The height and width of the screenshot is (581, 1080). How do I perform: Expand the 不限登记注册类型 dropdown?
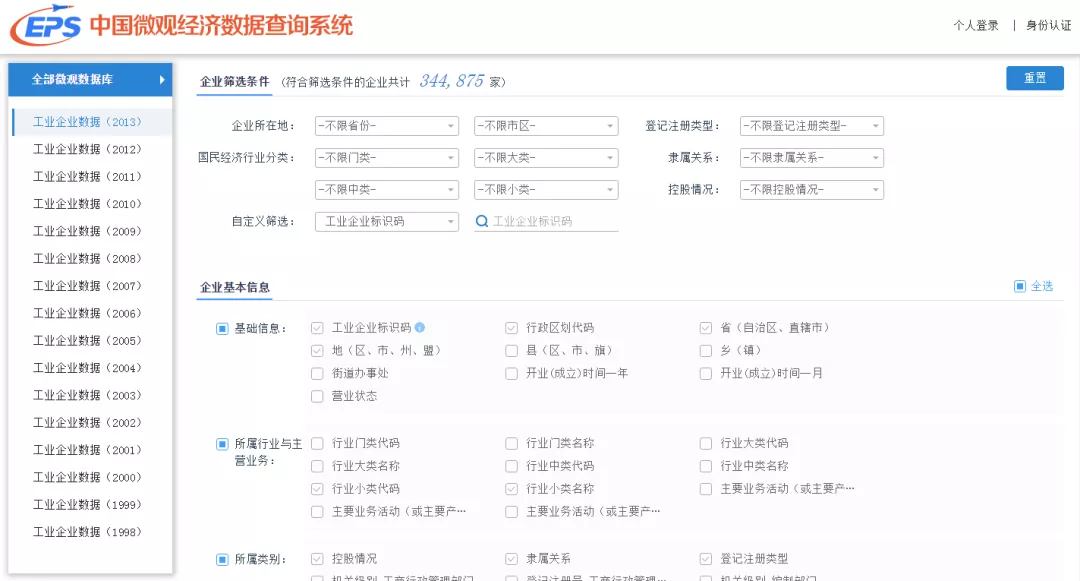(x=811, y=126)
